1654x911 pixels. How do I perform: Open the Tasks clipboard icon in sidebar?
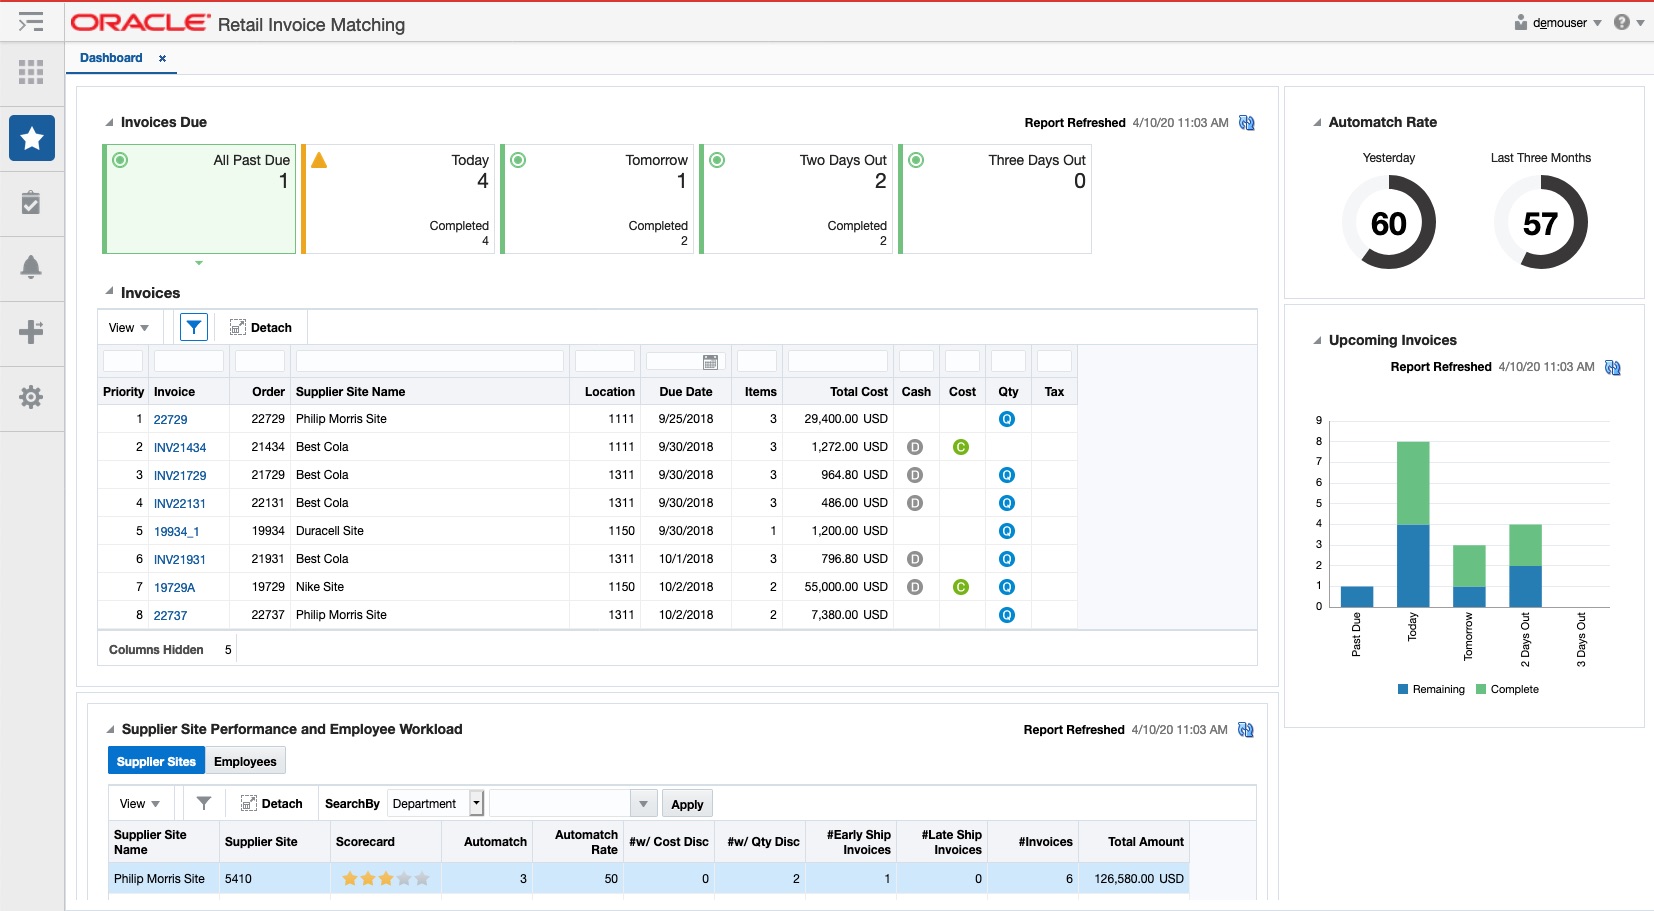[x=32, y=203]
